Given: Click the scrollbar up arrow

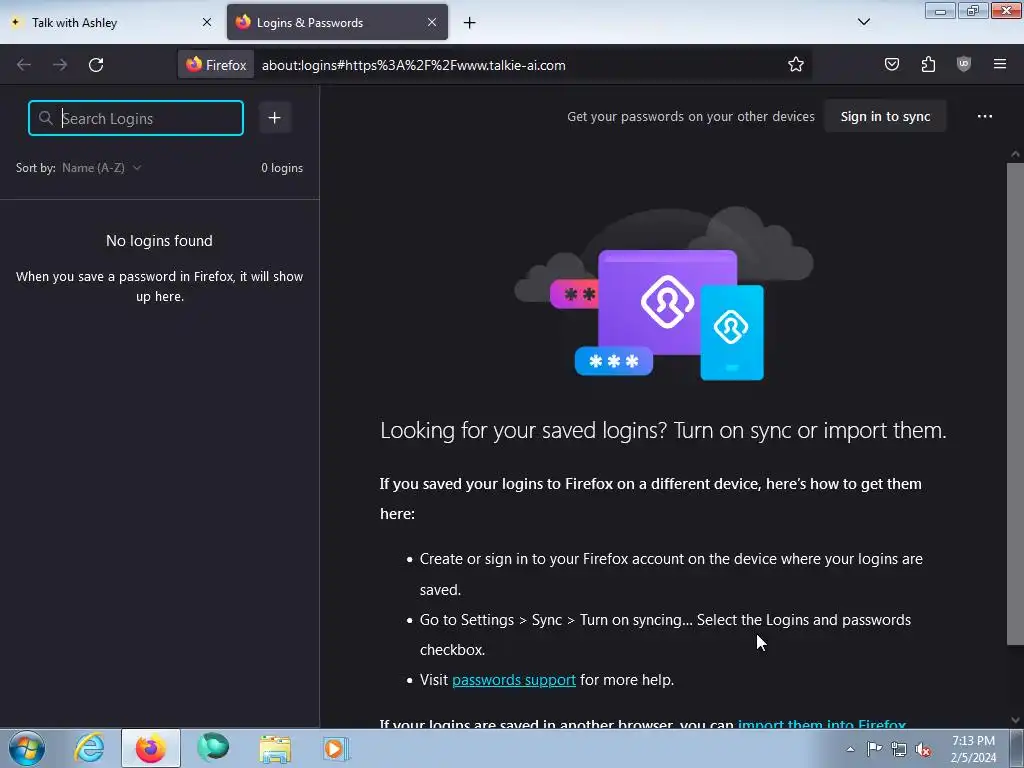Looking at the screenshot, I should point(1015,155).
